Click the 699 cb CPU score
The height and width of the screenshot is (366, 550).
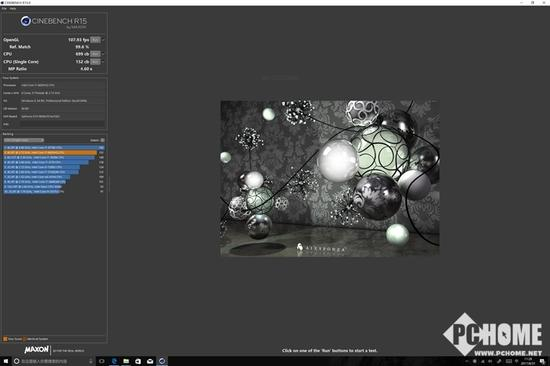(82, 54)
